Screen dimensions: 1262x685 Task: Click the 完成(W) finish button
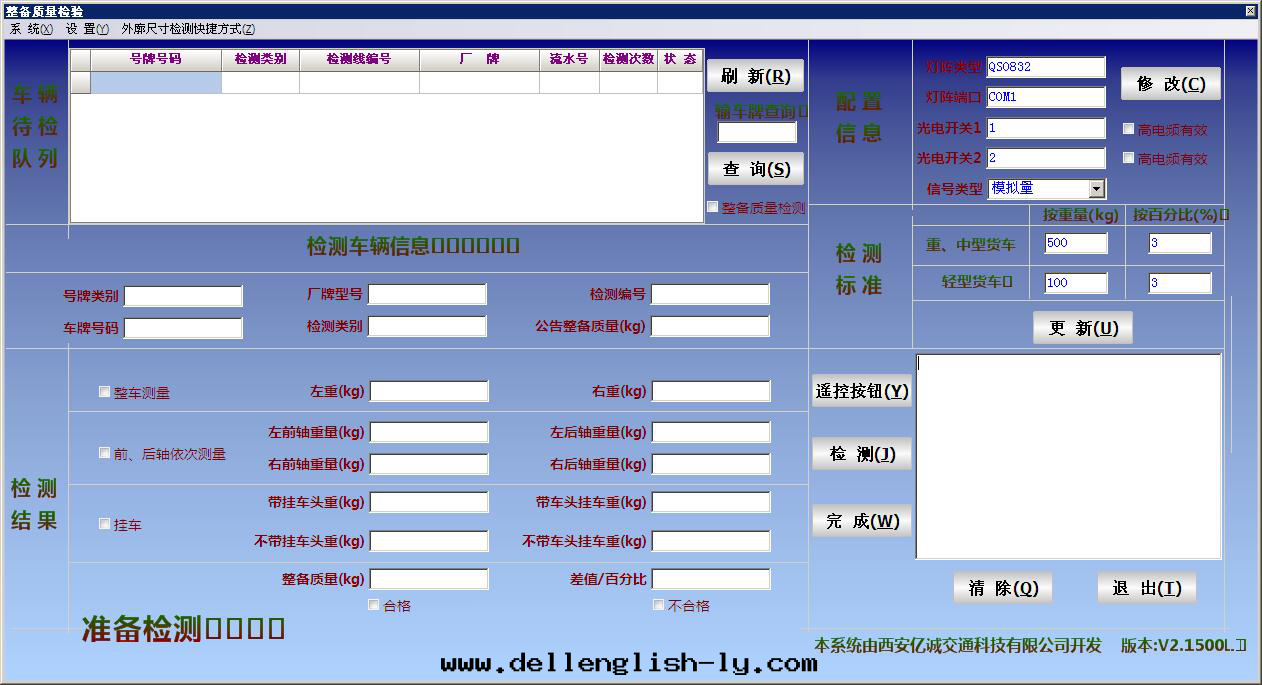coord(861,521)
